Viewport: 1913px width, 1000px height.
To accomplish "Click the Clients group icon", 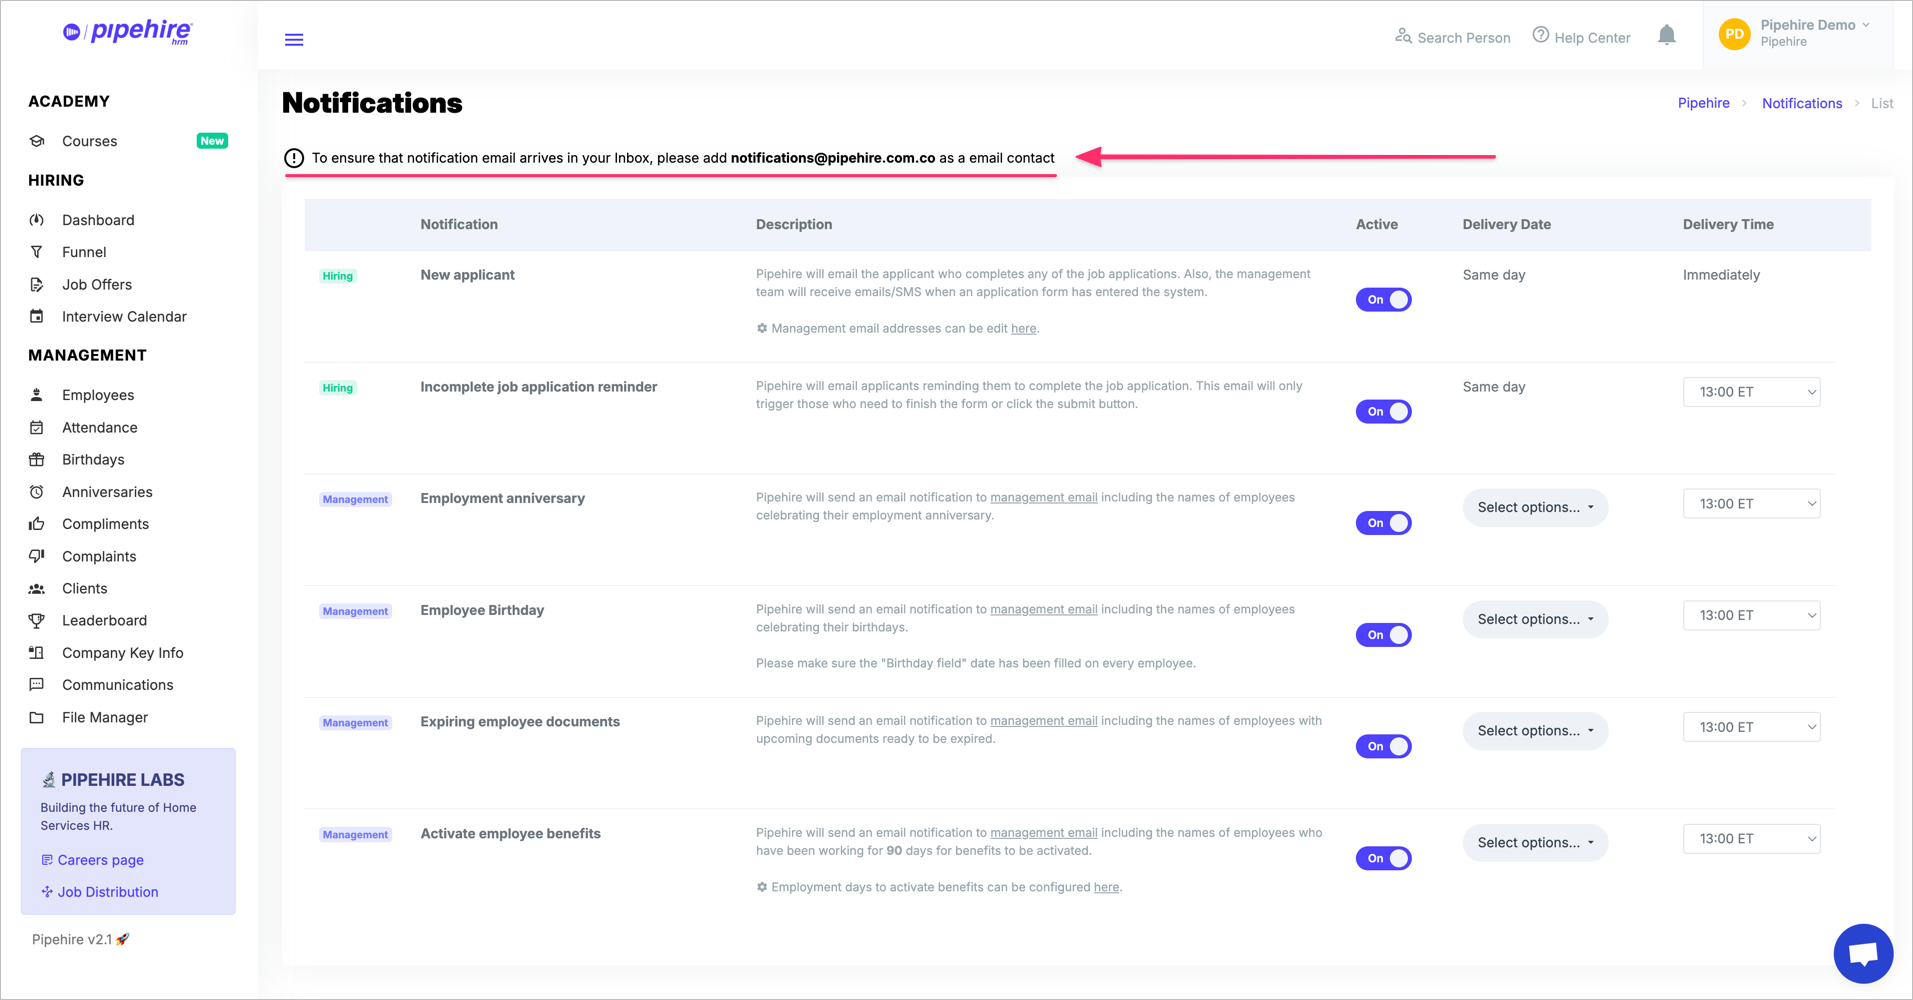I will tap(37, 589).
